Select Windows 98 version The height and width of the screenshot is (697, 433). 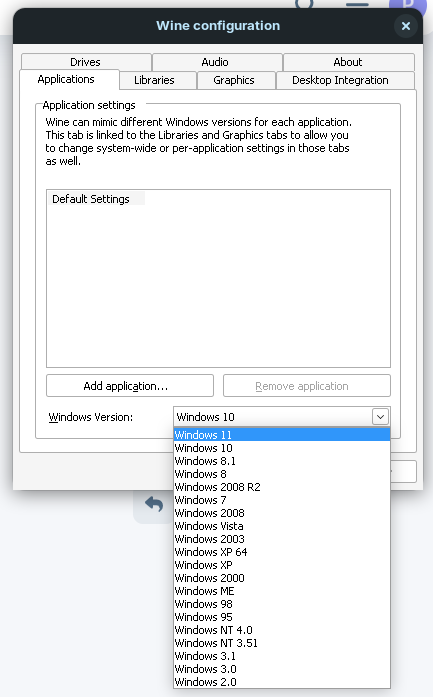coord(282,604)
